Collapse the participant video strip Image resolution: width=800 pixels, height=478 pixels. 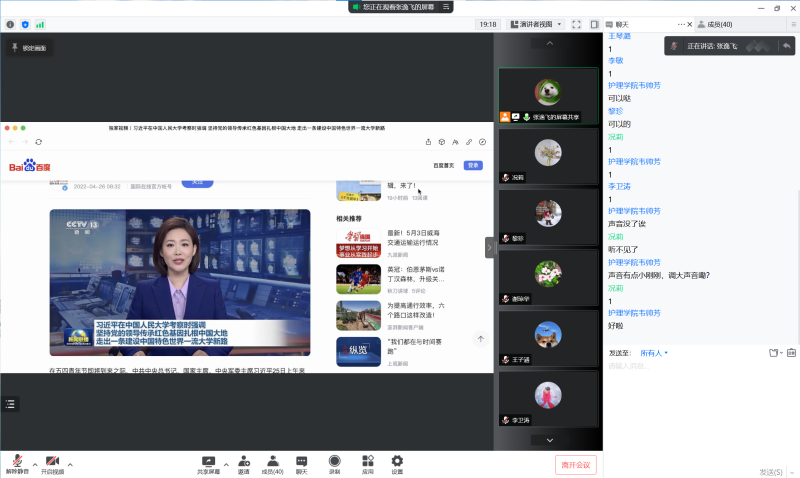click(x=490, y=247)
